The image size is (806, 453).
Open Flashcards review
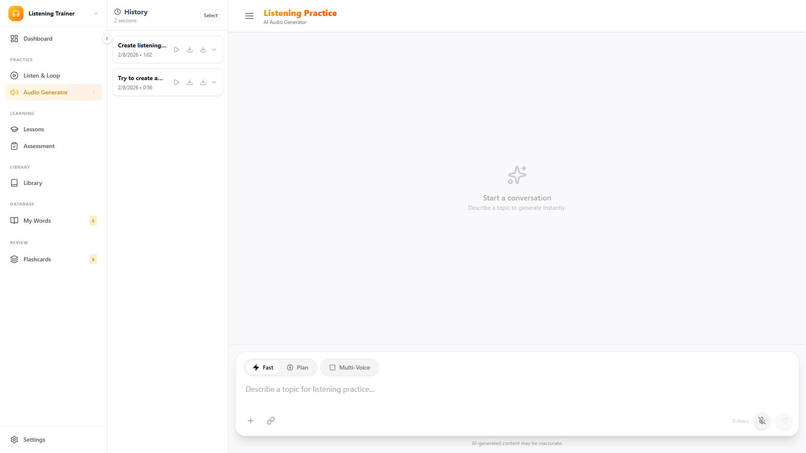pos(53,259)
